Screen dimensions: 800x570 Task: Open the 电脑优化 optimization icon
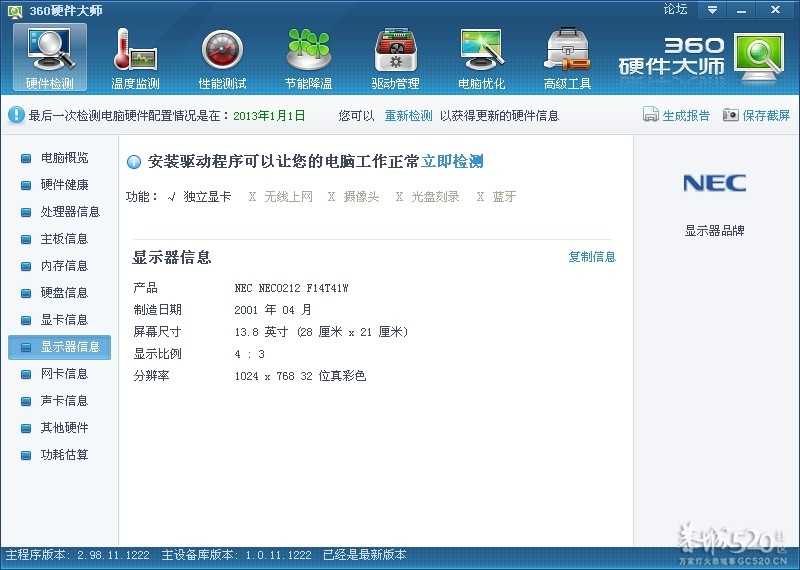click(482, 58)
